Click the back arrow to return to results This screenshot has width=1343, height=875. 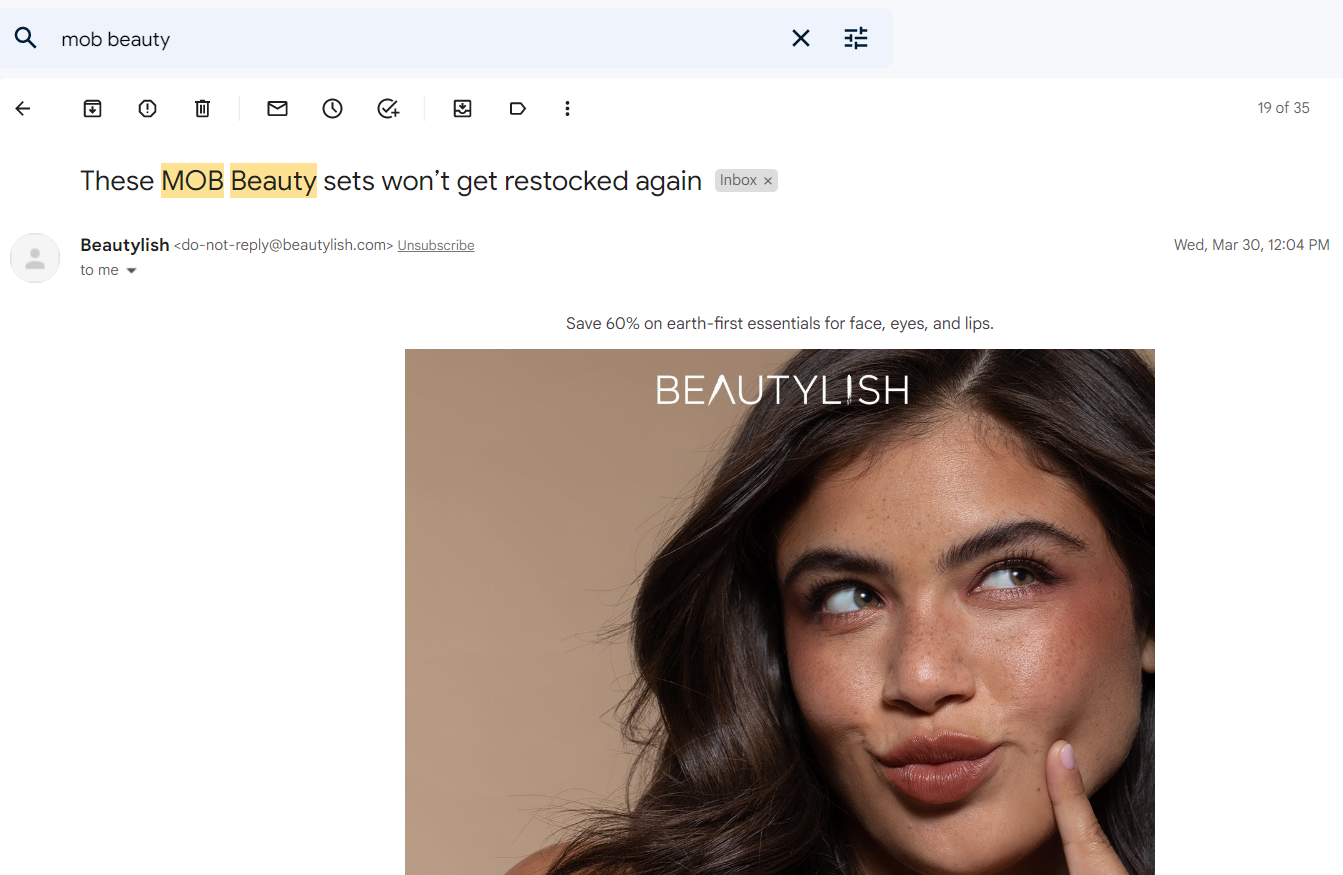click(23, 108)
